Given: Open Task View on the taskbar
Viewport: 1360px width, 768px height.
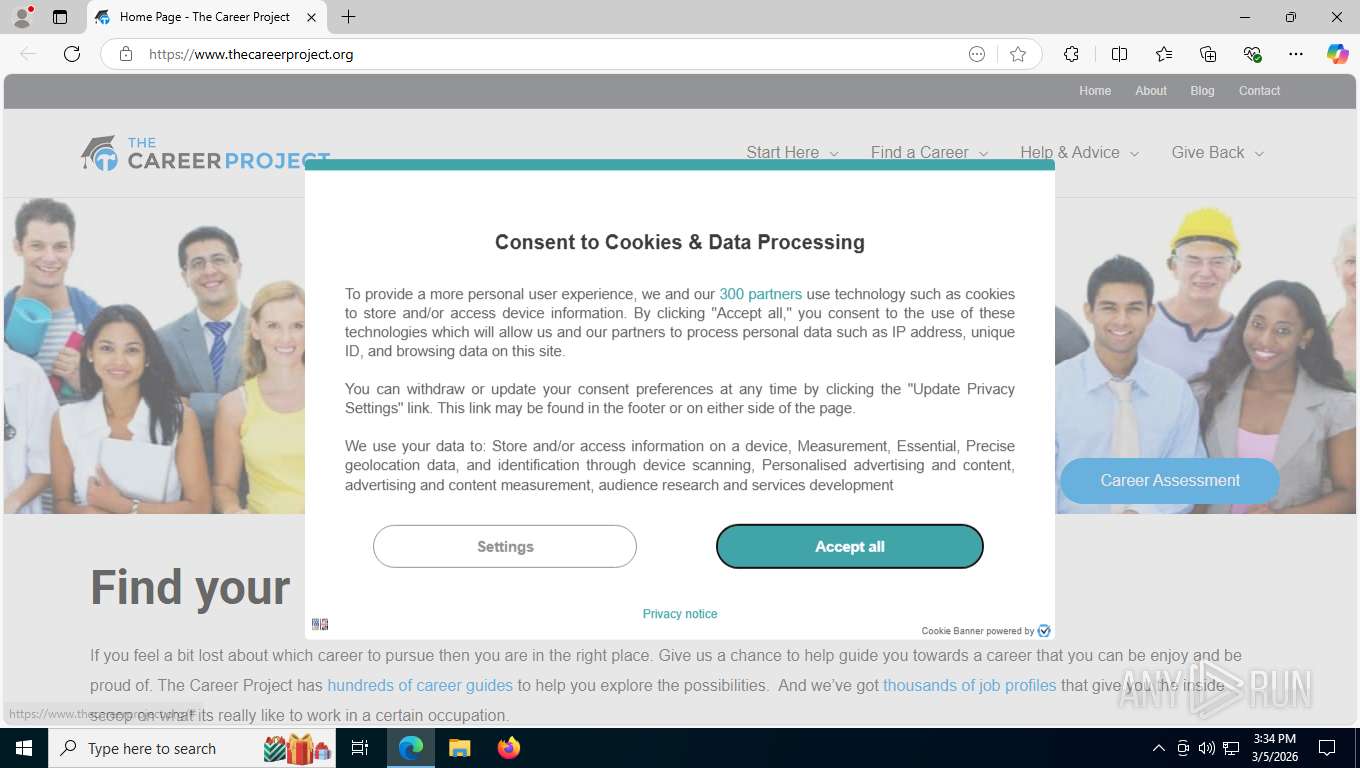Looking at the screenshot, I should pyautogui.click(x=360, y=748).
